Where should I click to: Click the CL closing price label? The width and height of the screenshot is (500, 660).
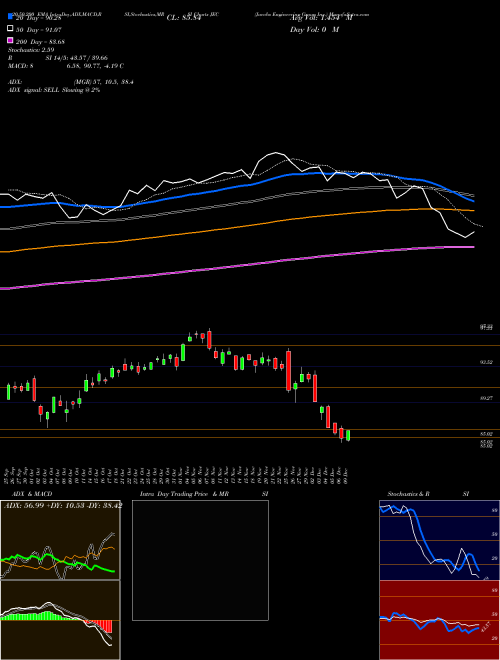tap(184, 18)
